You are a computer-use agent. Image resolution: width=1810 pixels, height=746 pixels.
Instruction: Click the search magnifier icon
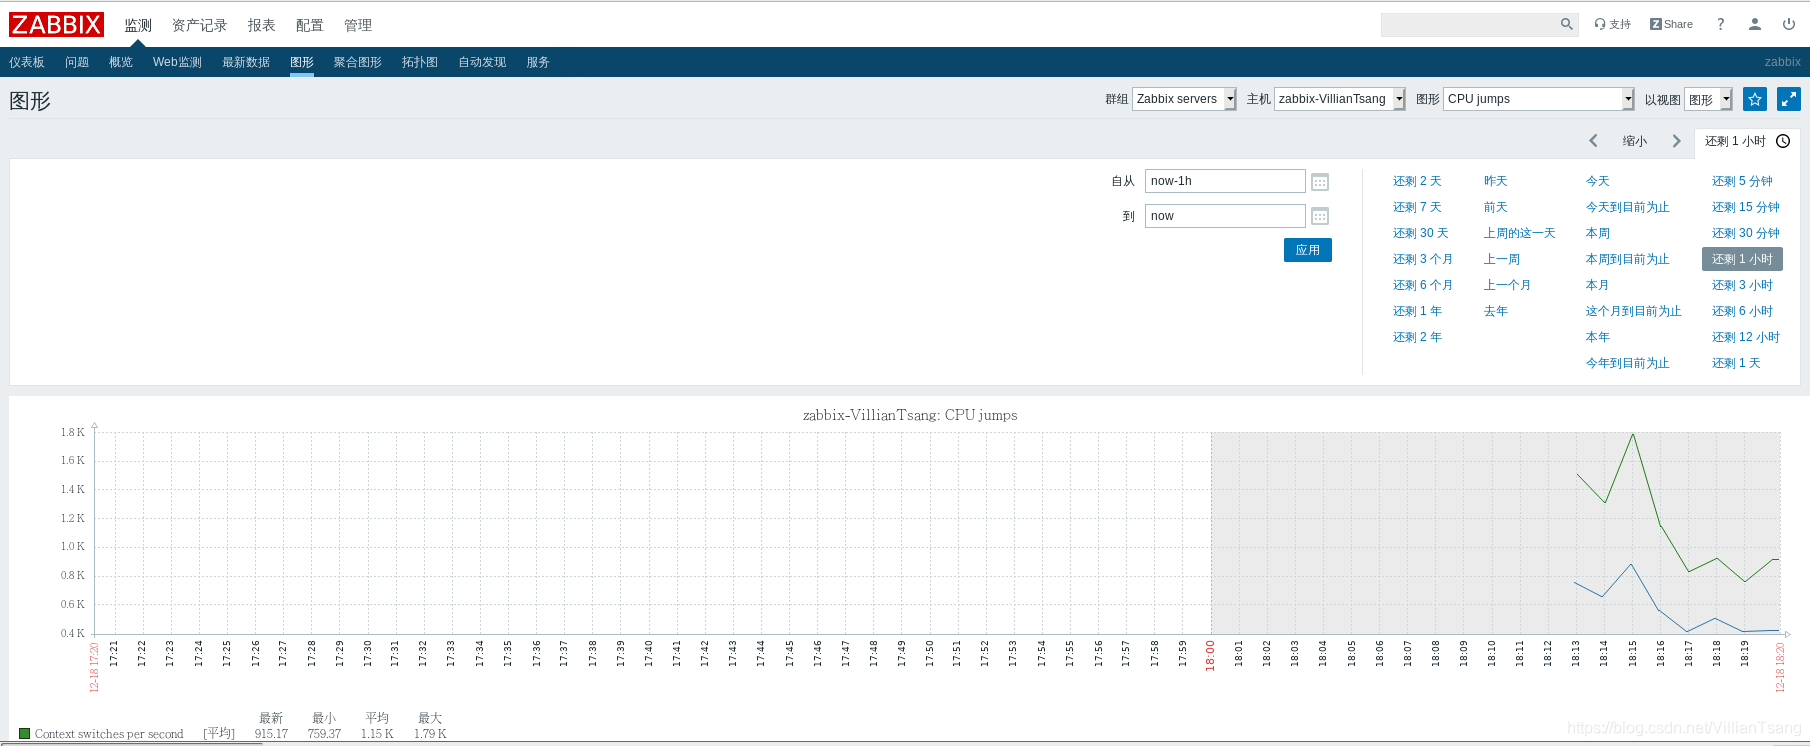coord(1567,24)
